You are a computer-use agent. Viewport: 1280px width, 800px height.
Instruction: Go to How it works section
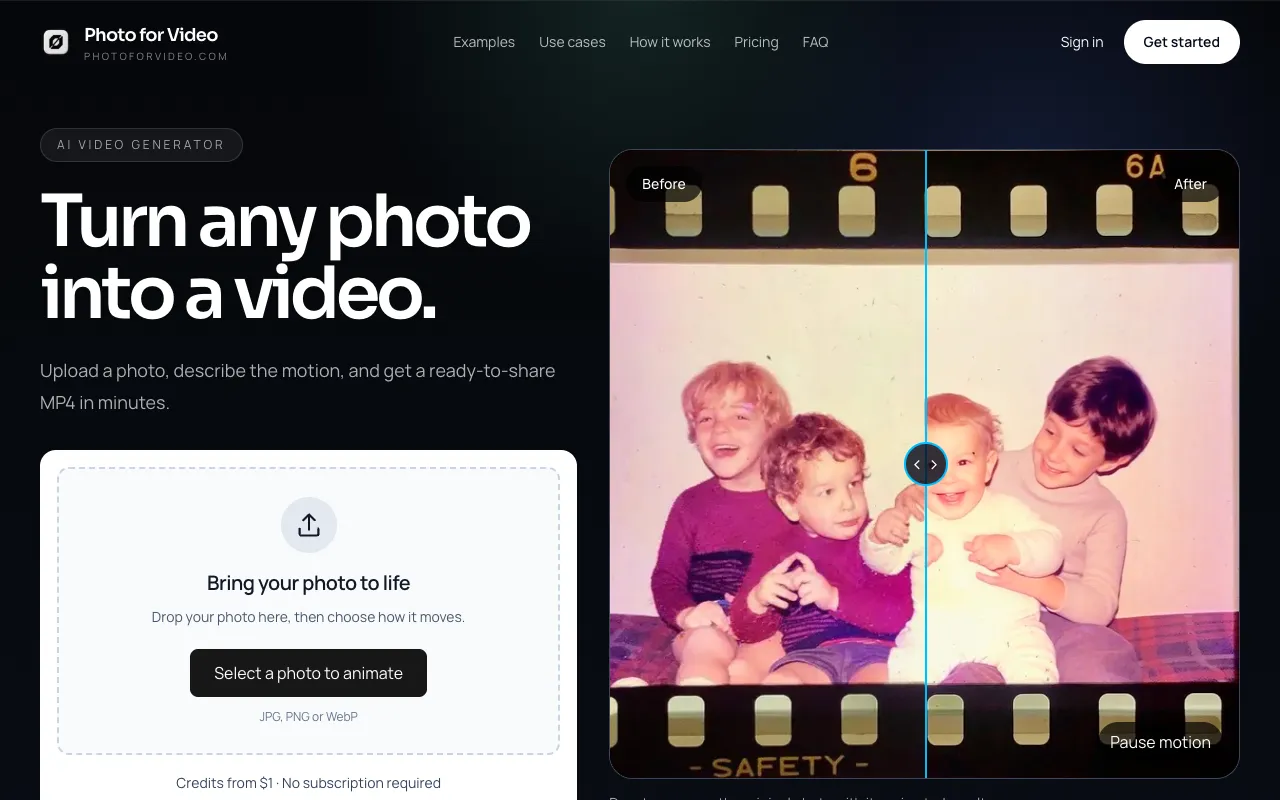pos(670,42)
